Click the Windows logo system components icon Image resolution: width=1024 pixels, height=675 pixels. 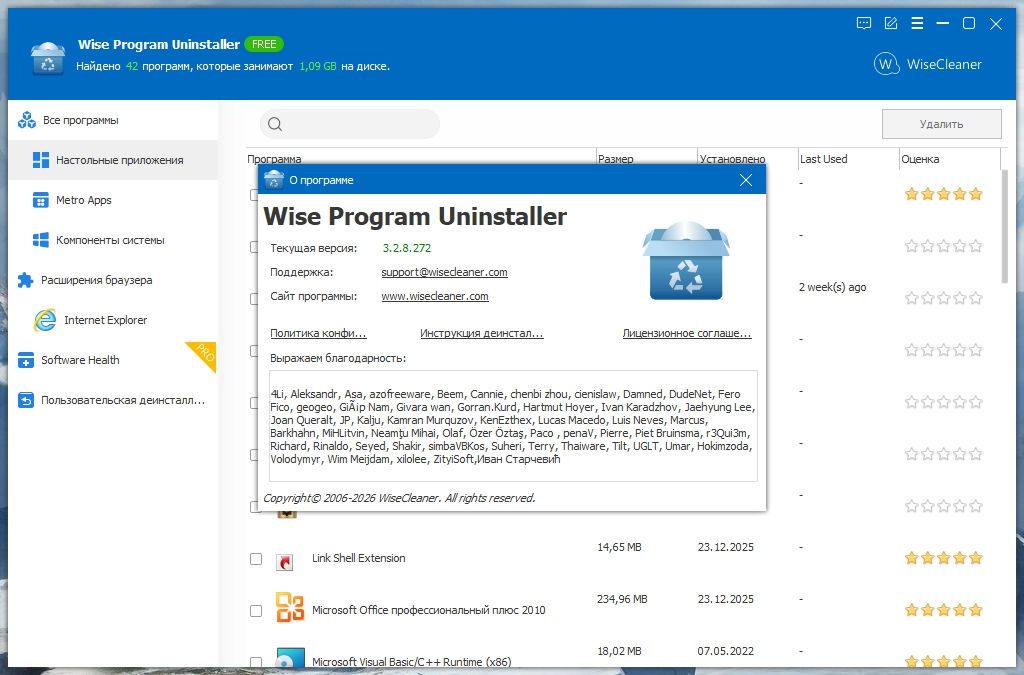pyautogui.click(x=40, y=240)
